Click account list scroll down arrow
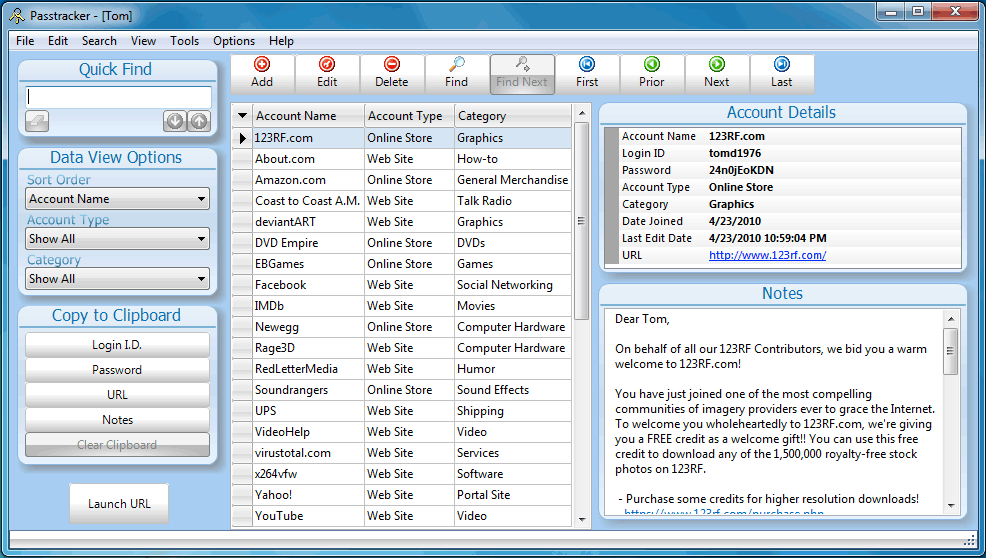This screenshot has width=986, height=558. tap(582, 520)
